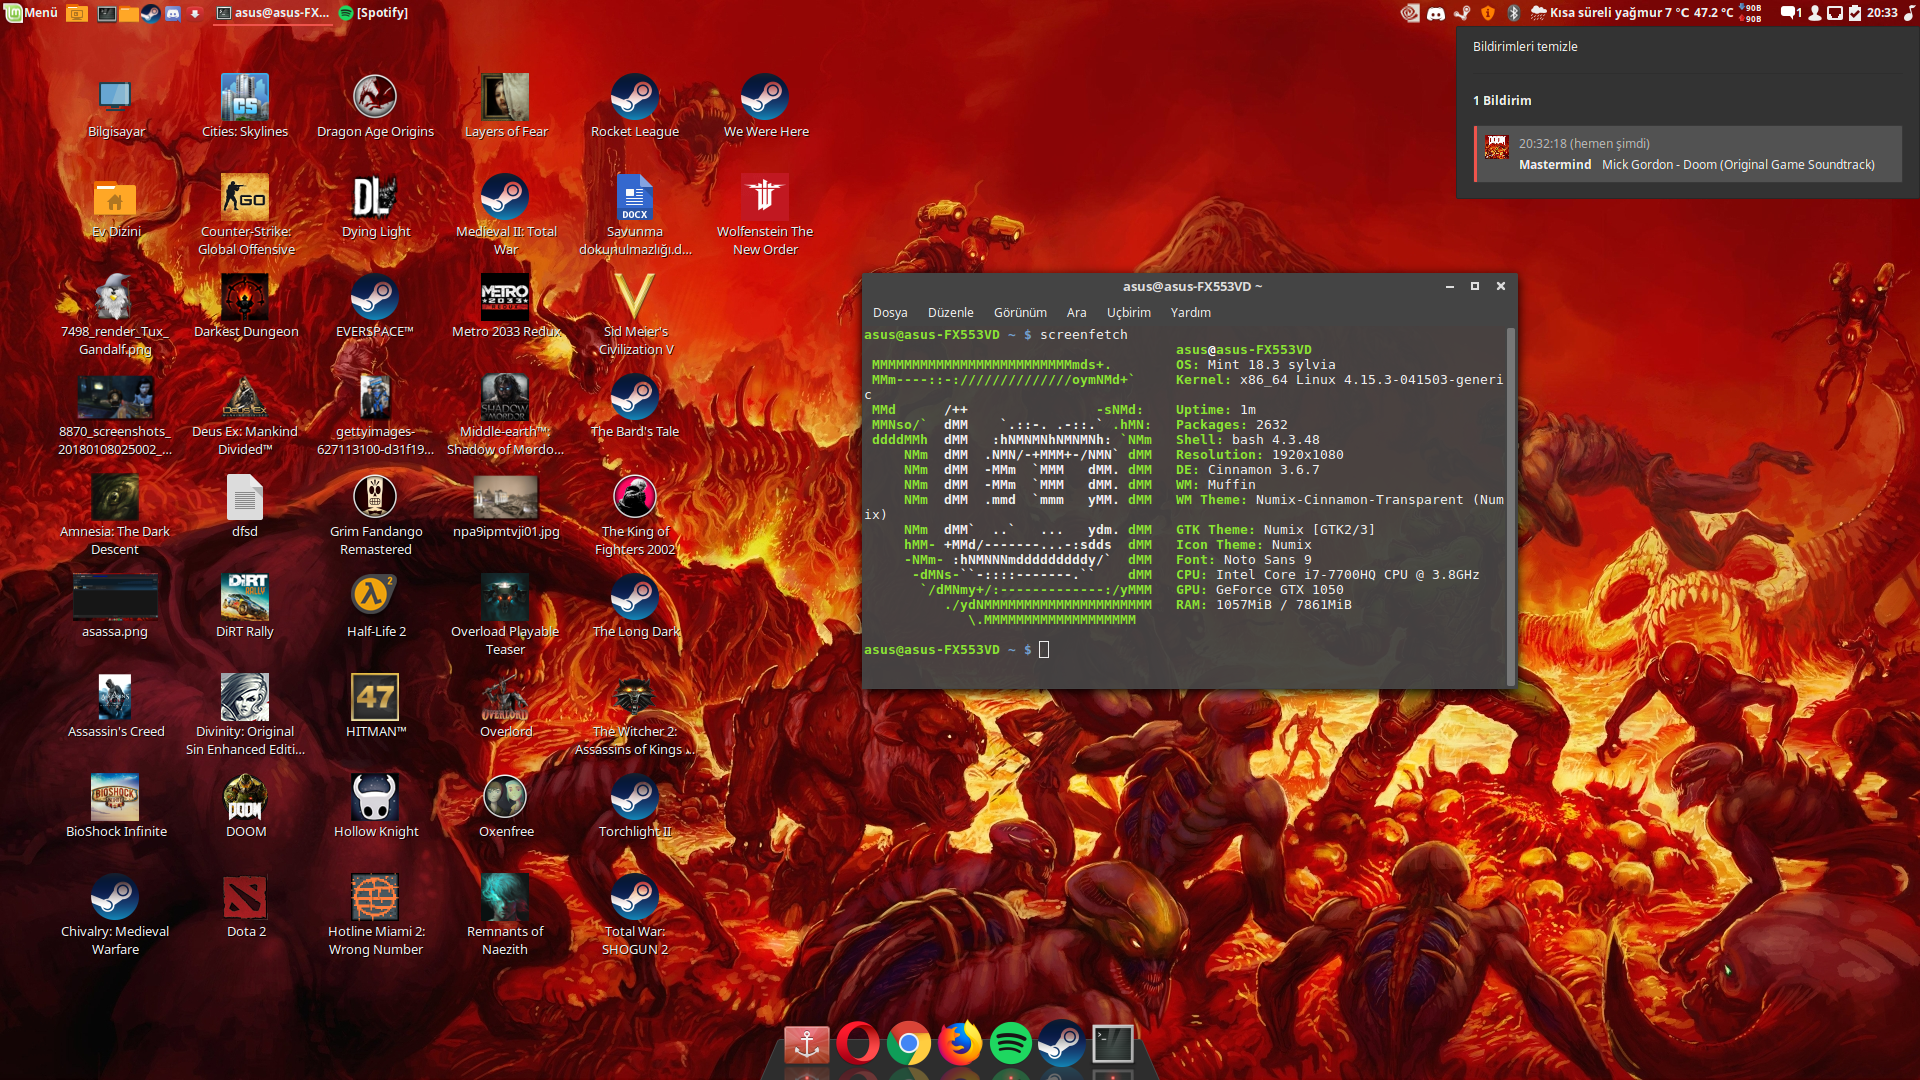The height and width of the screenshot is (1080, 1920).
Task: Launch Steam from top panel launcher
Action: [x=150, y=13]
